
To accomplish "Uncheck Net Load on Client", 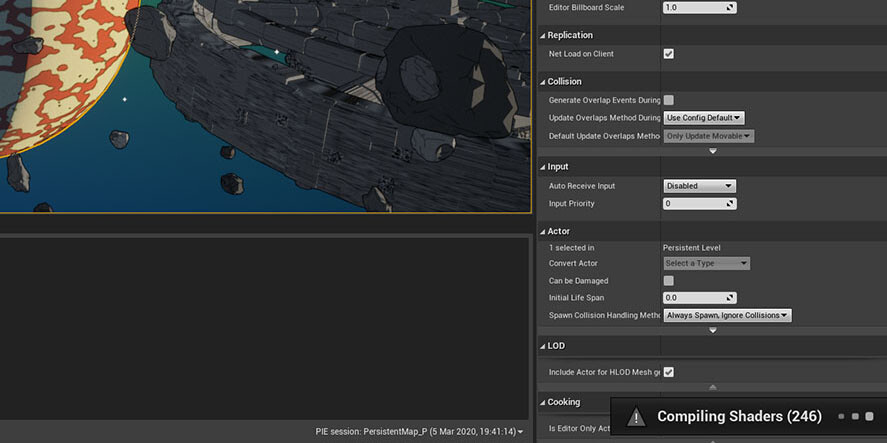I will coord(668,54).
